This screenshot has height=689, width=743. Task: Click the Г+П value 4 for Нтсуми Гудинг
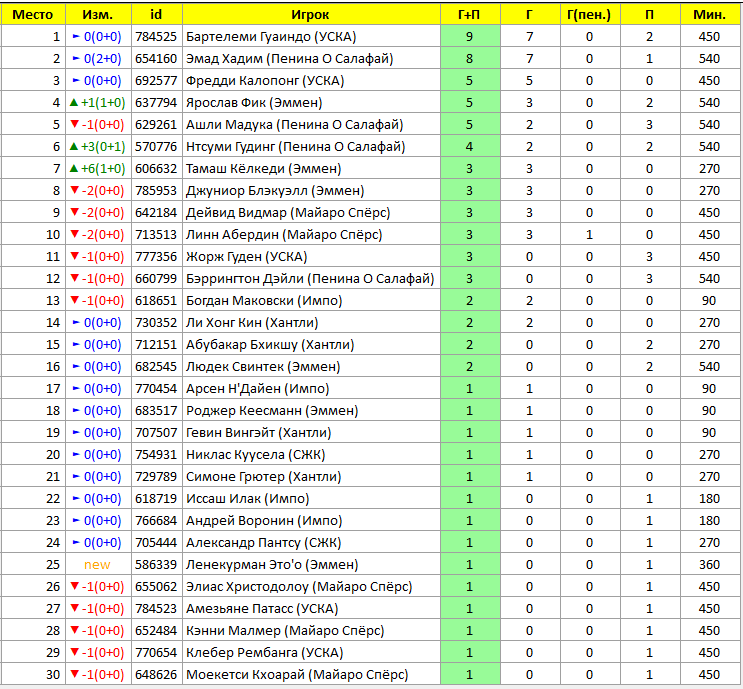point(470,147)
